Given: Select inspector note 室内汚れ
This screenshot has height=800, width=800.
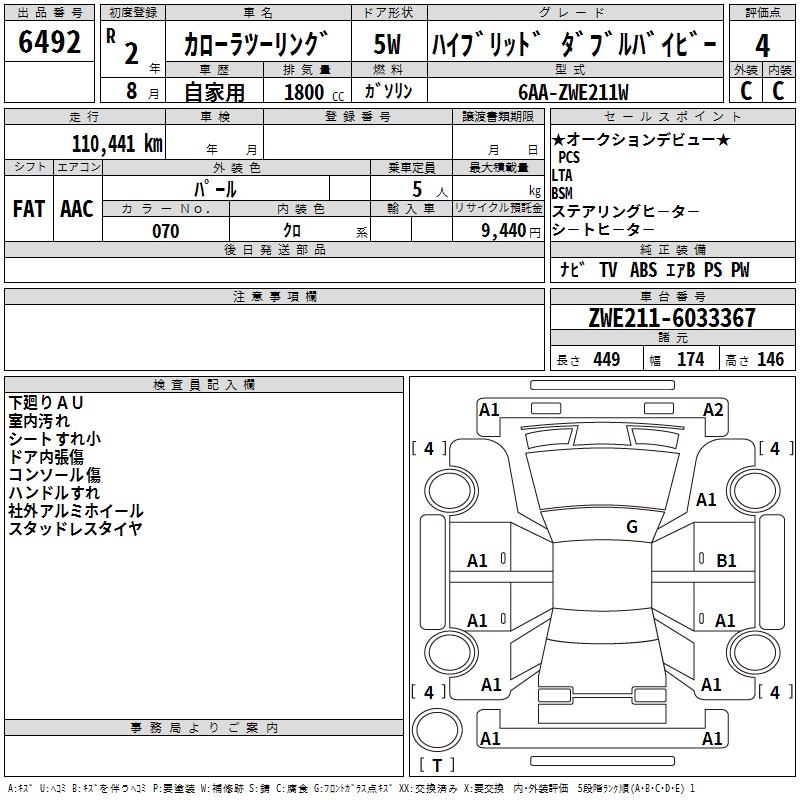Looking at the screenshot, I should (39, 421).
